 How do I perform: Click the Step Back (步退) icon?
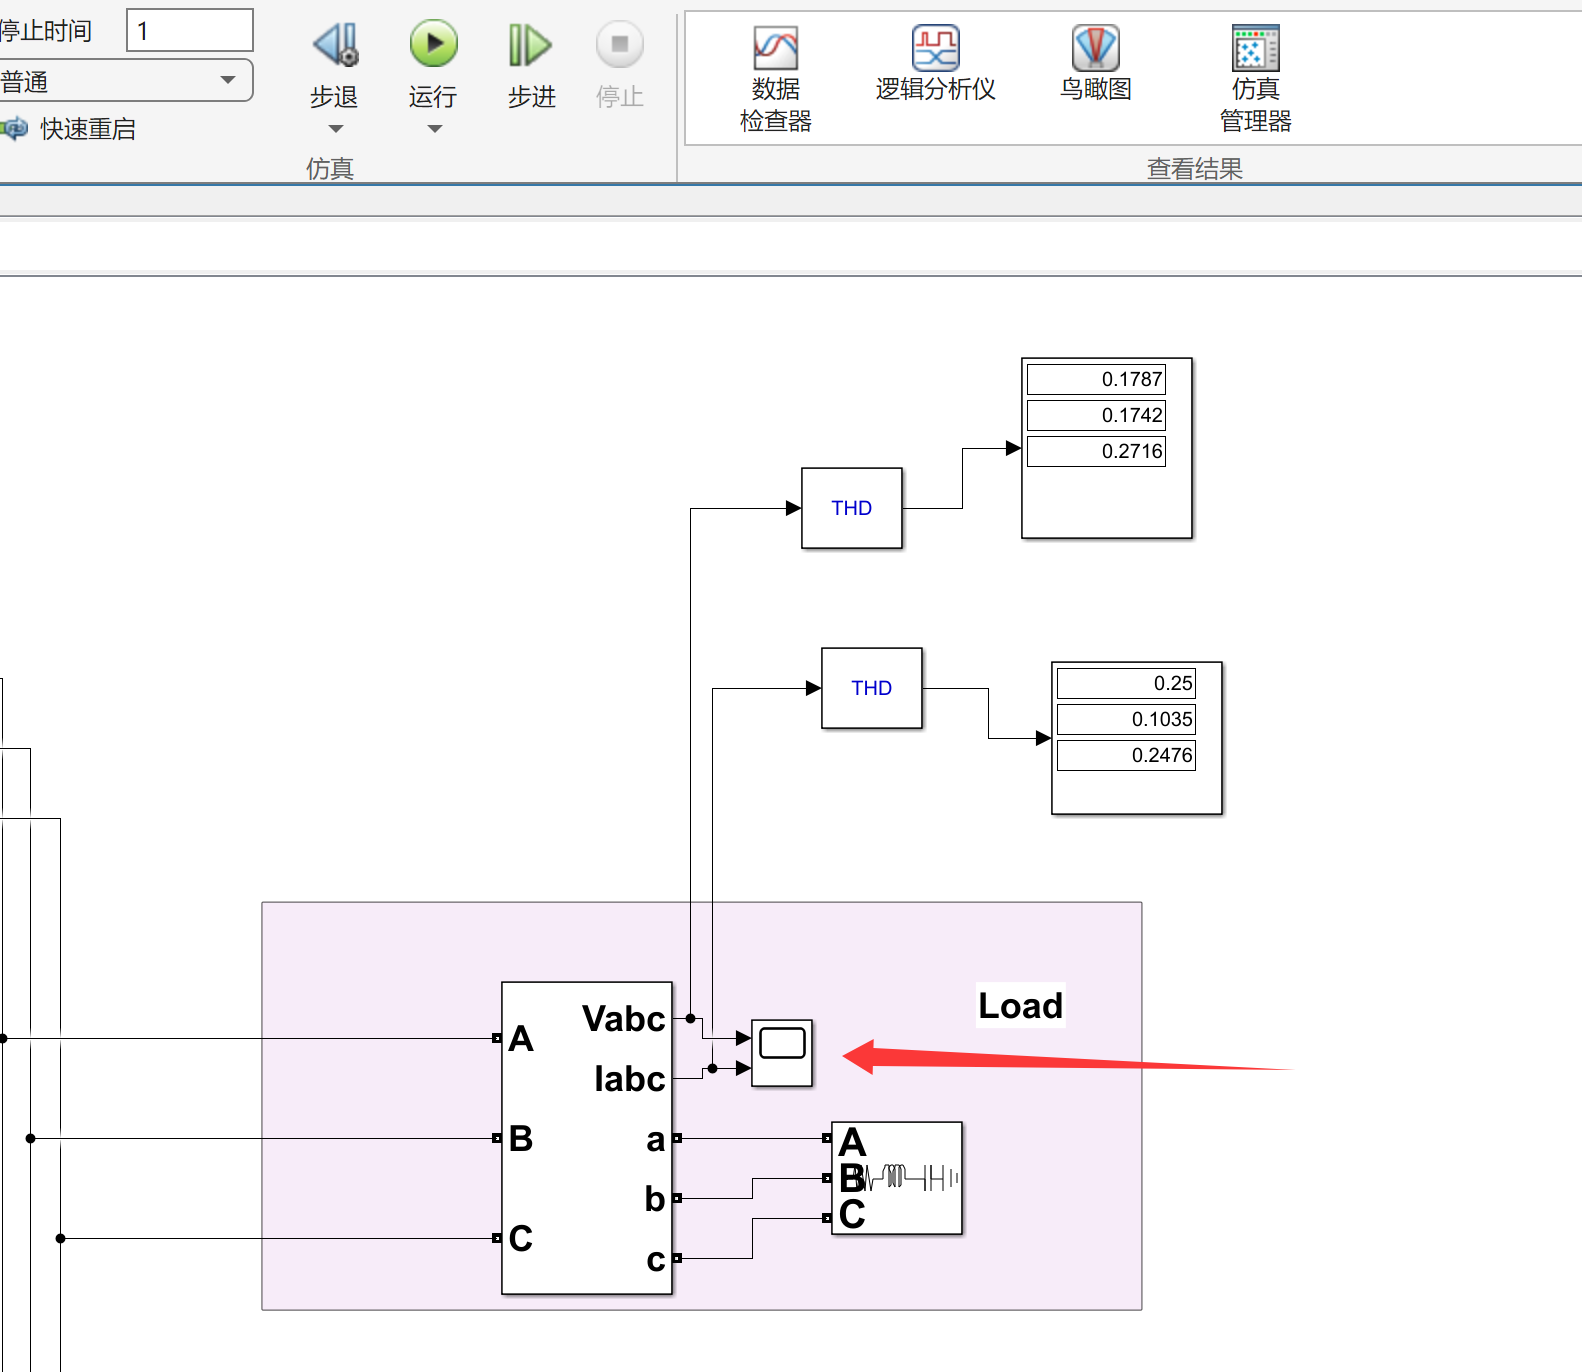tap(335, 45)
